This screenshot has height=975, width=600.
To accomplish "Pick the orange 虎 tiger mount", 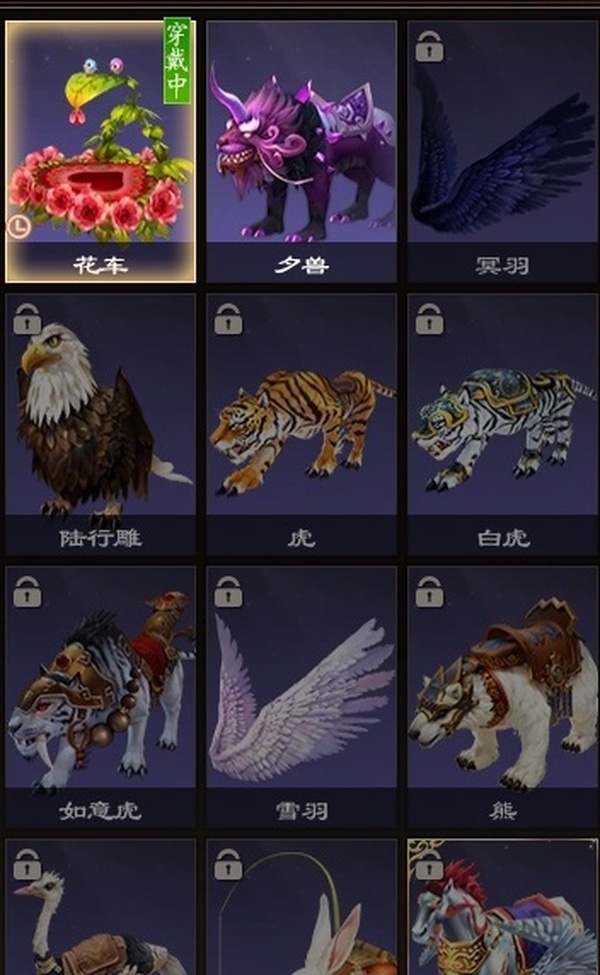I will pos(302,424).
